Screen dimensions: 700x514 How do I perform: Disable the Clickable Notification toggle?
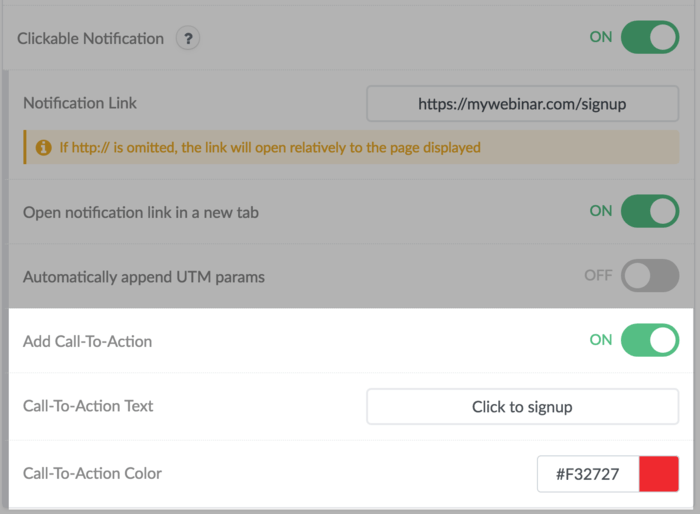(x=649, y=38)
